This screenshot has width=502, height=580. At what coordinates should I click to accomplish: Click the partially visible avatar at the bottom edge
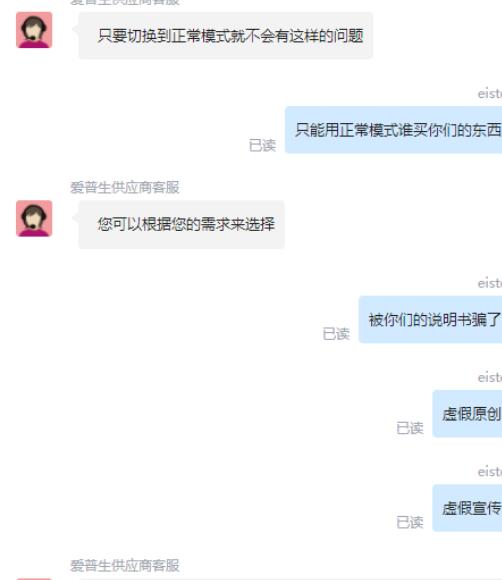[34, 579]
